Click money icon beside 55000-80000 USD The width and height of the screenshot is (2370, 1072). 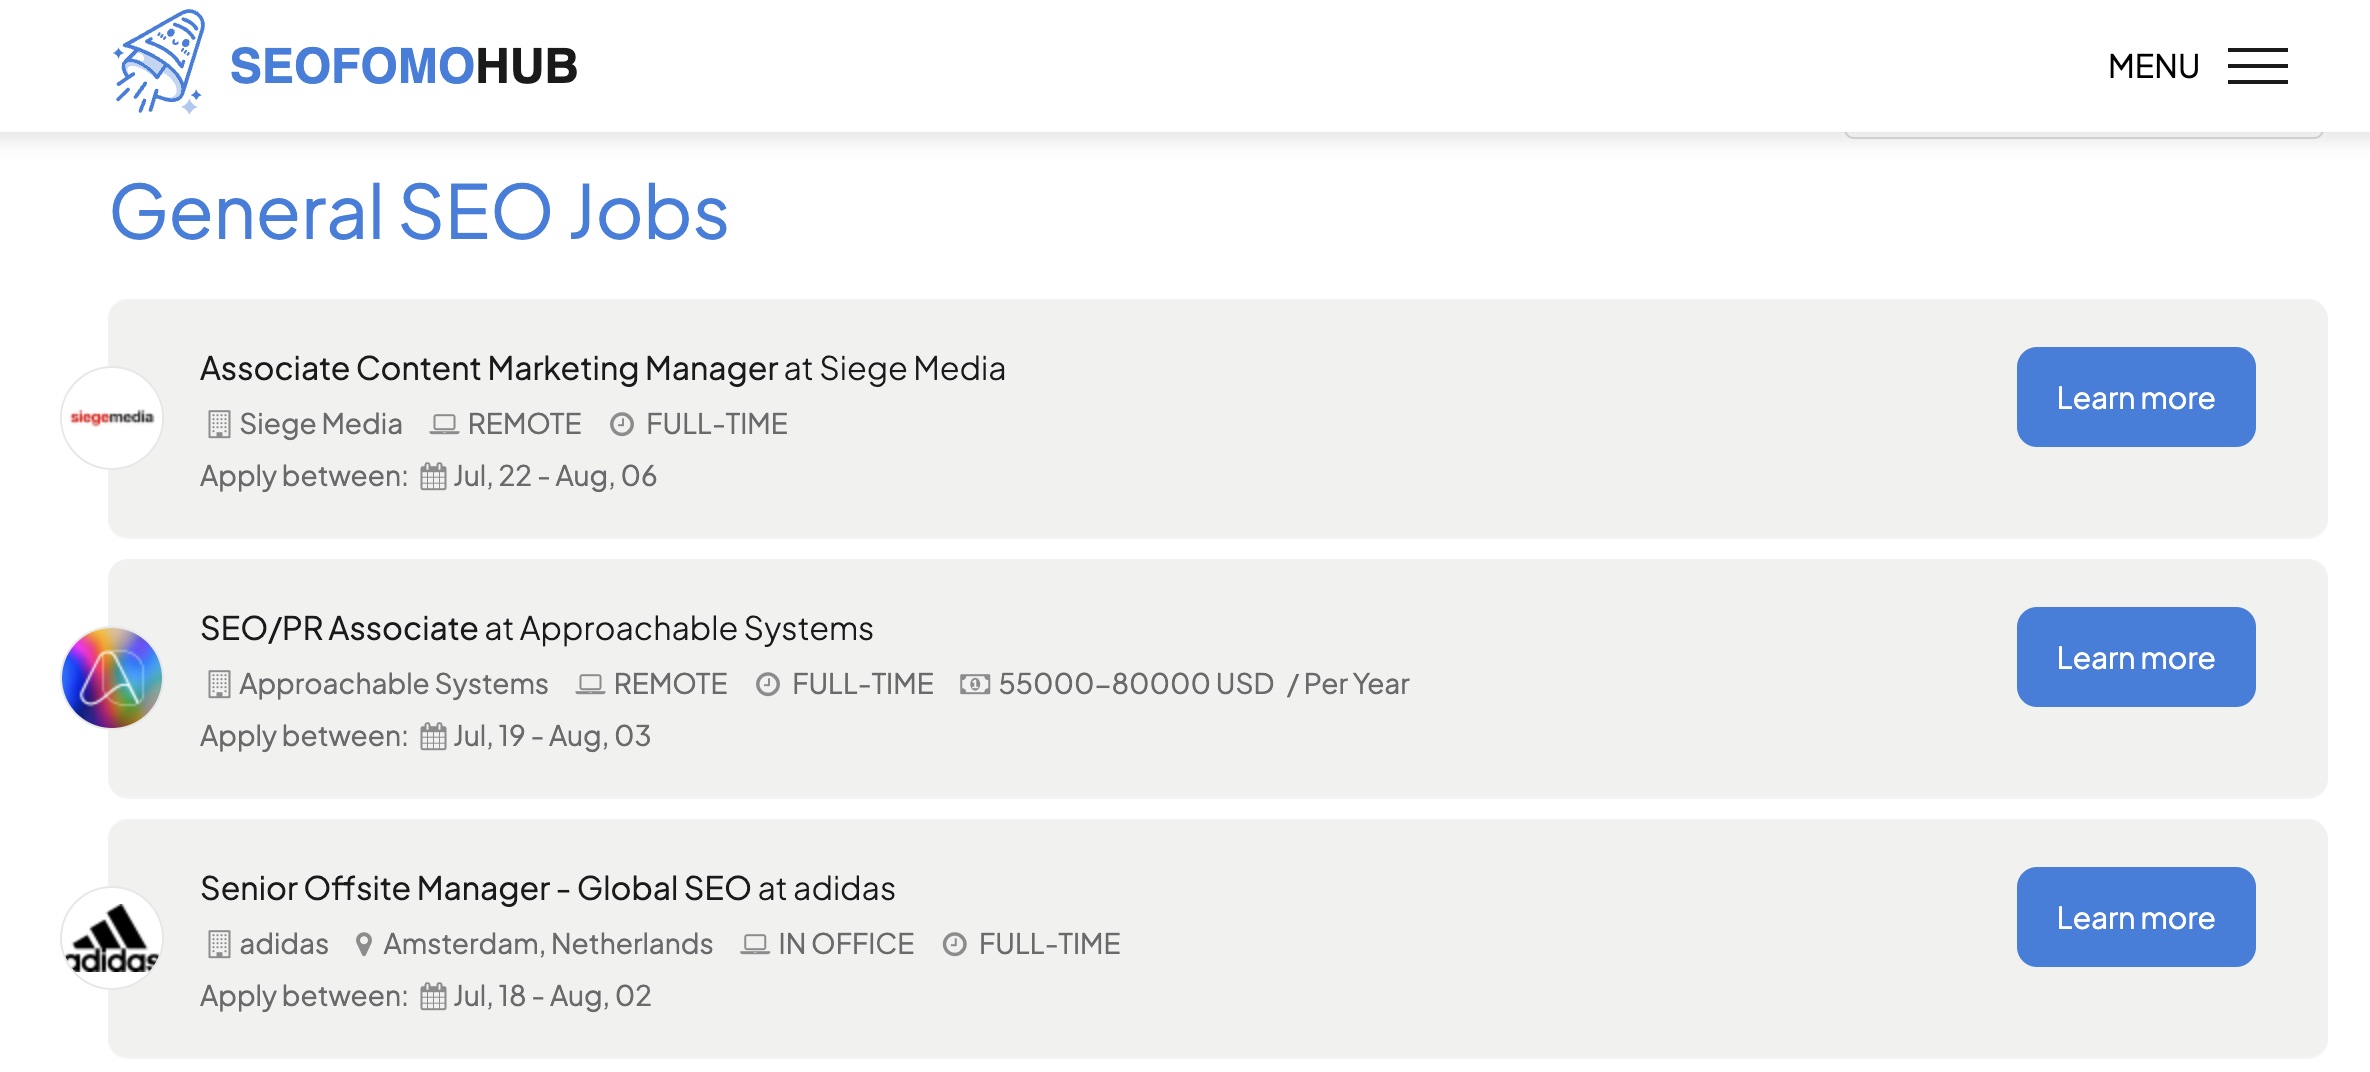tap(975, 684)
